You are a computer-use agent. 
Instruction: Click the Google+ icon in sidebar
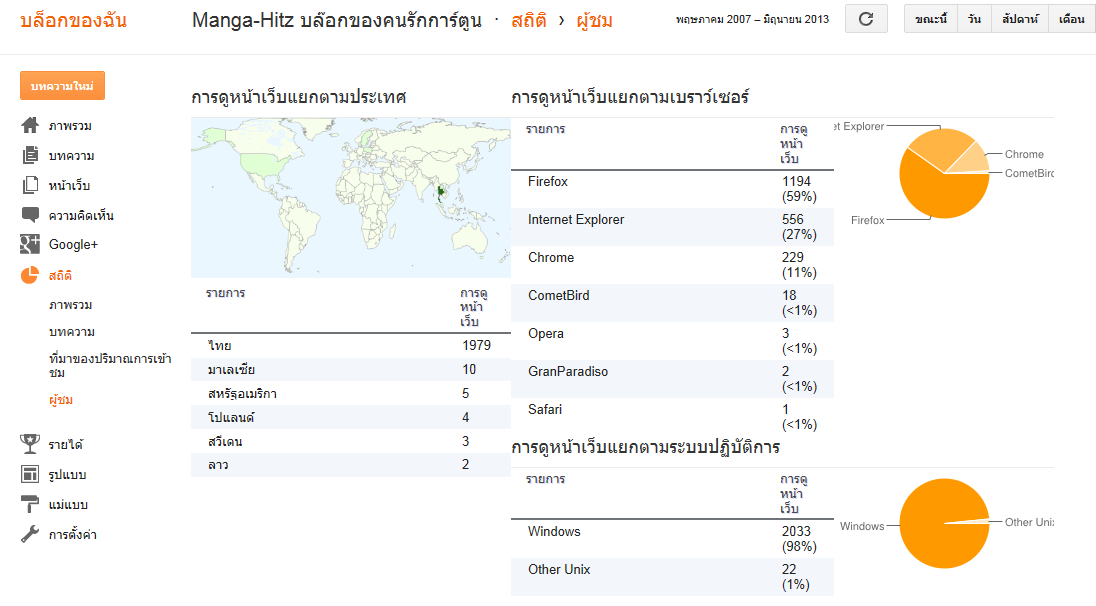30,244
